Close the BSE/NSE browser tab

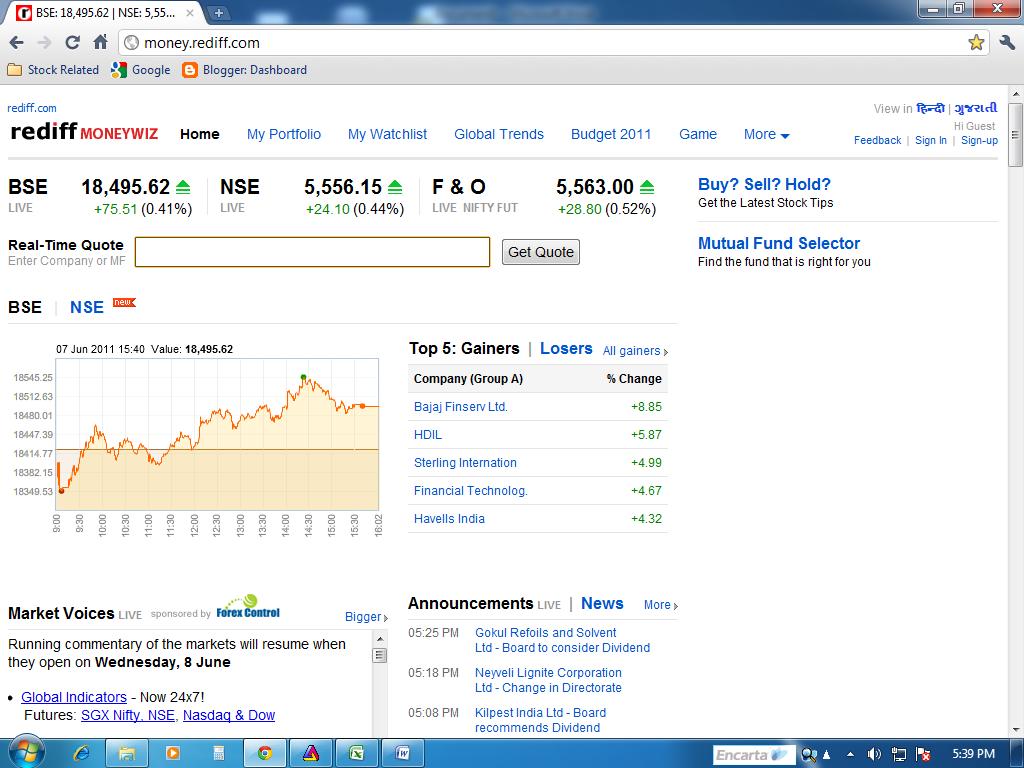[x=190, y=12]
